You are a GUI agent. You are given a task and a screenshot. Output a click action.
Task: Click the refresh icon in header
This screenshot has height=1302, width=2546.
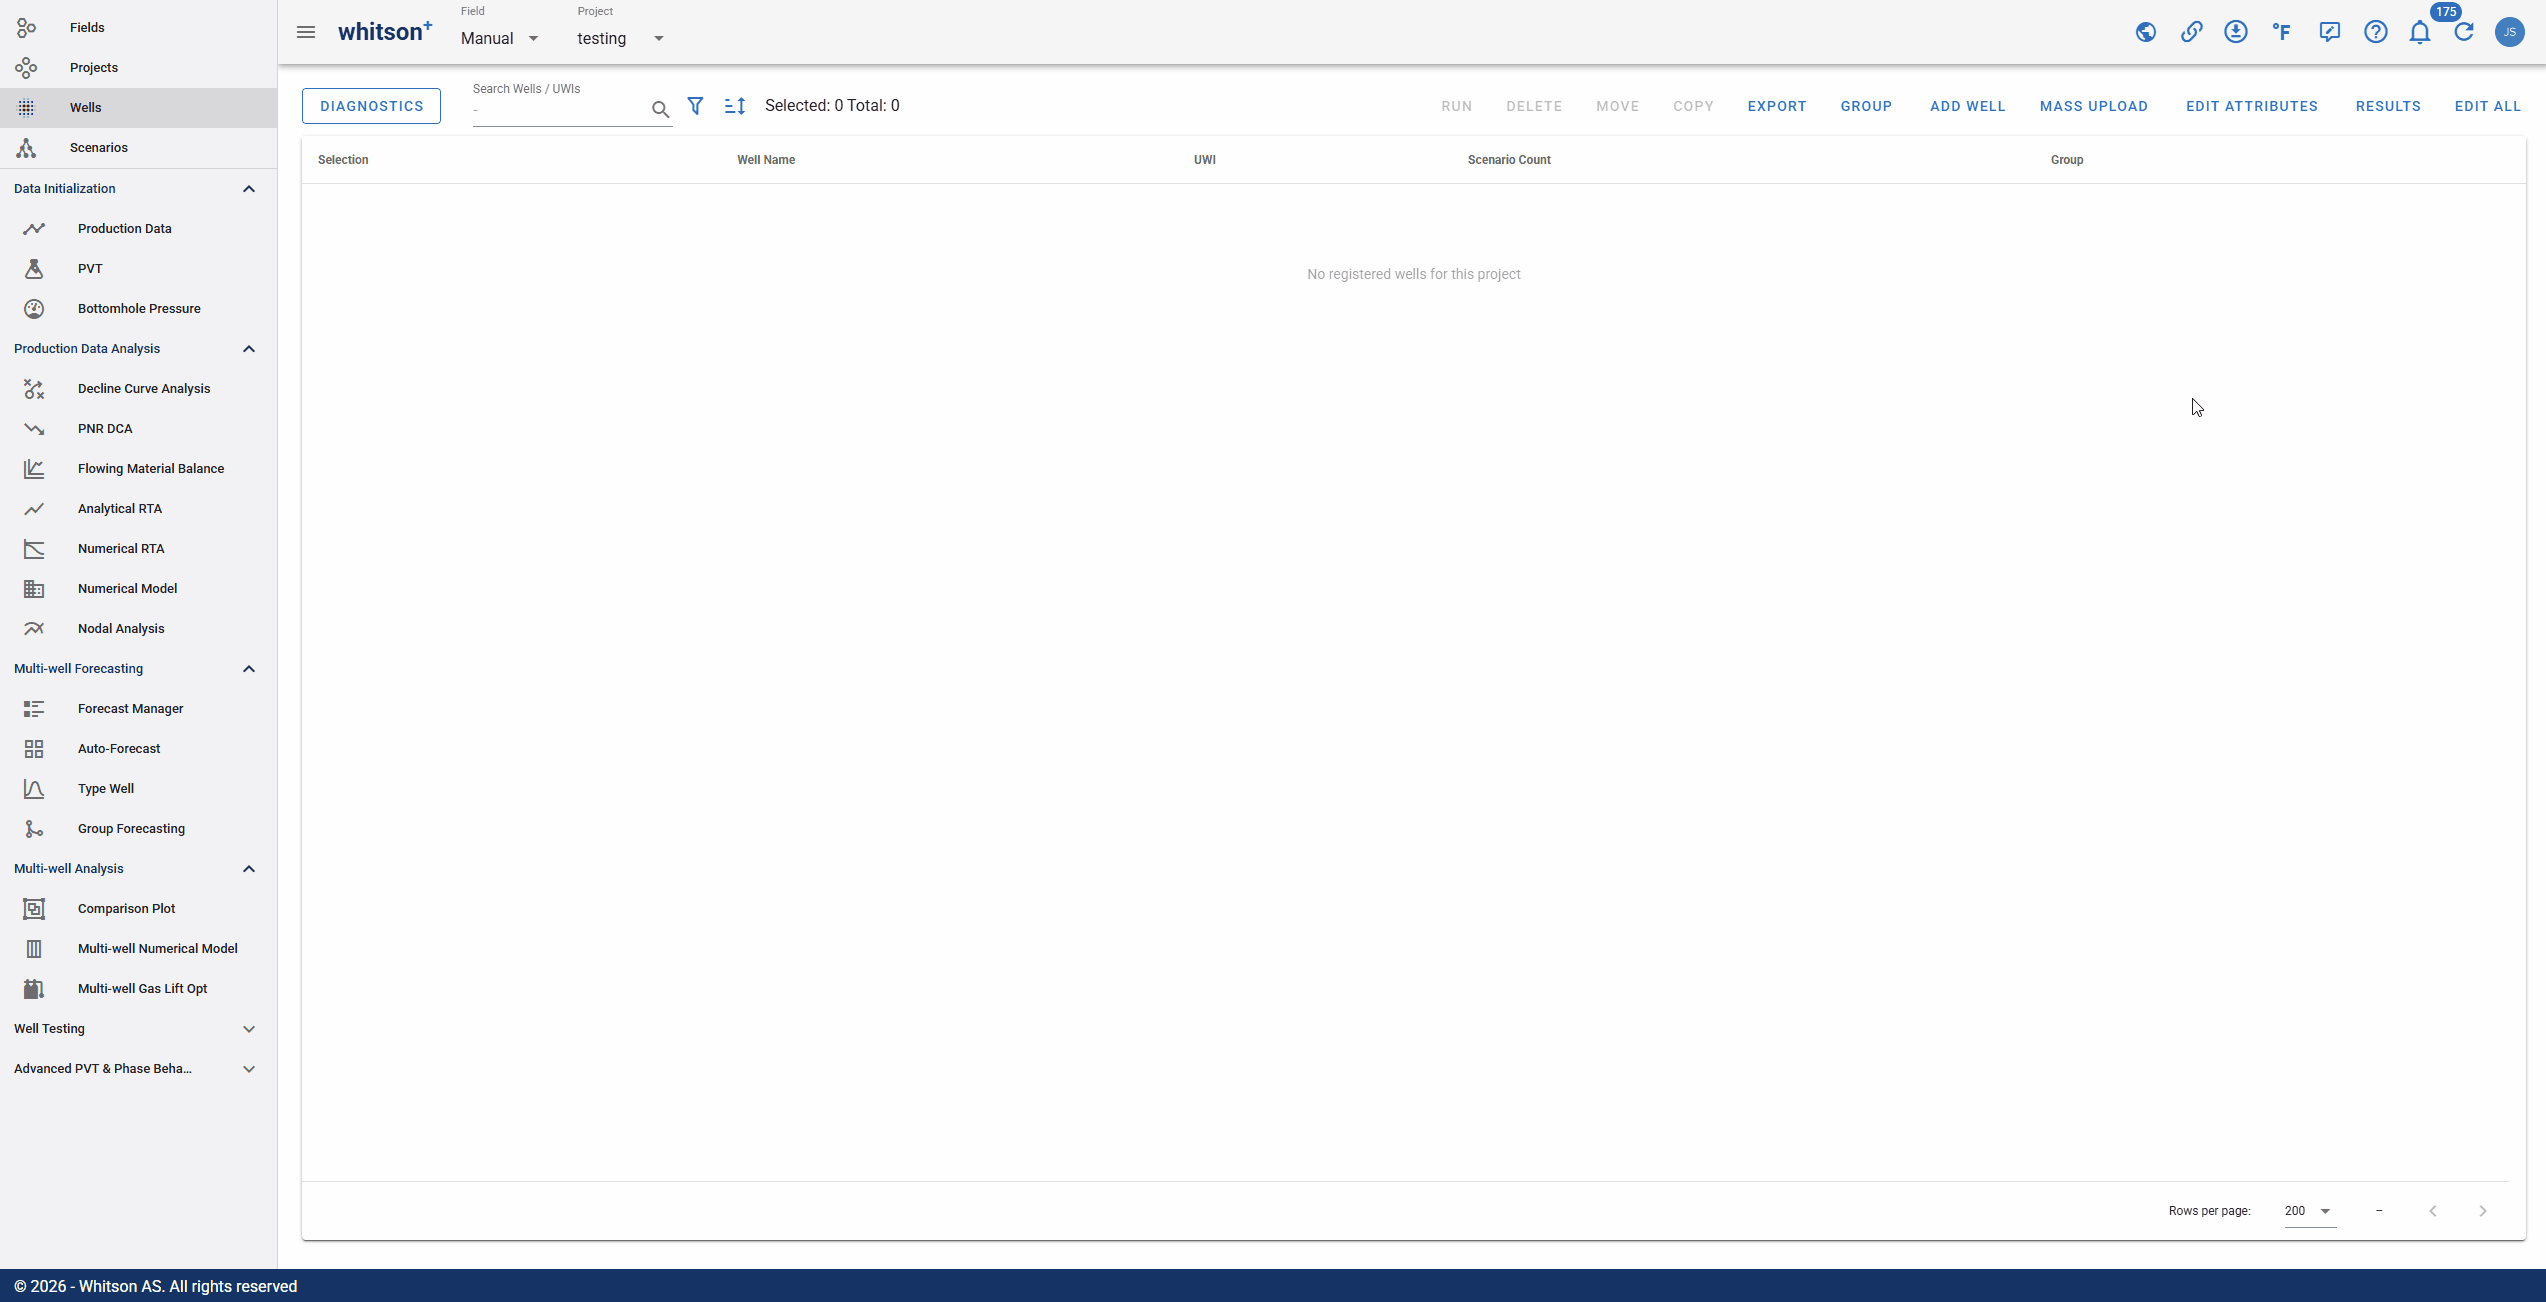pos(2464,32)
